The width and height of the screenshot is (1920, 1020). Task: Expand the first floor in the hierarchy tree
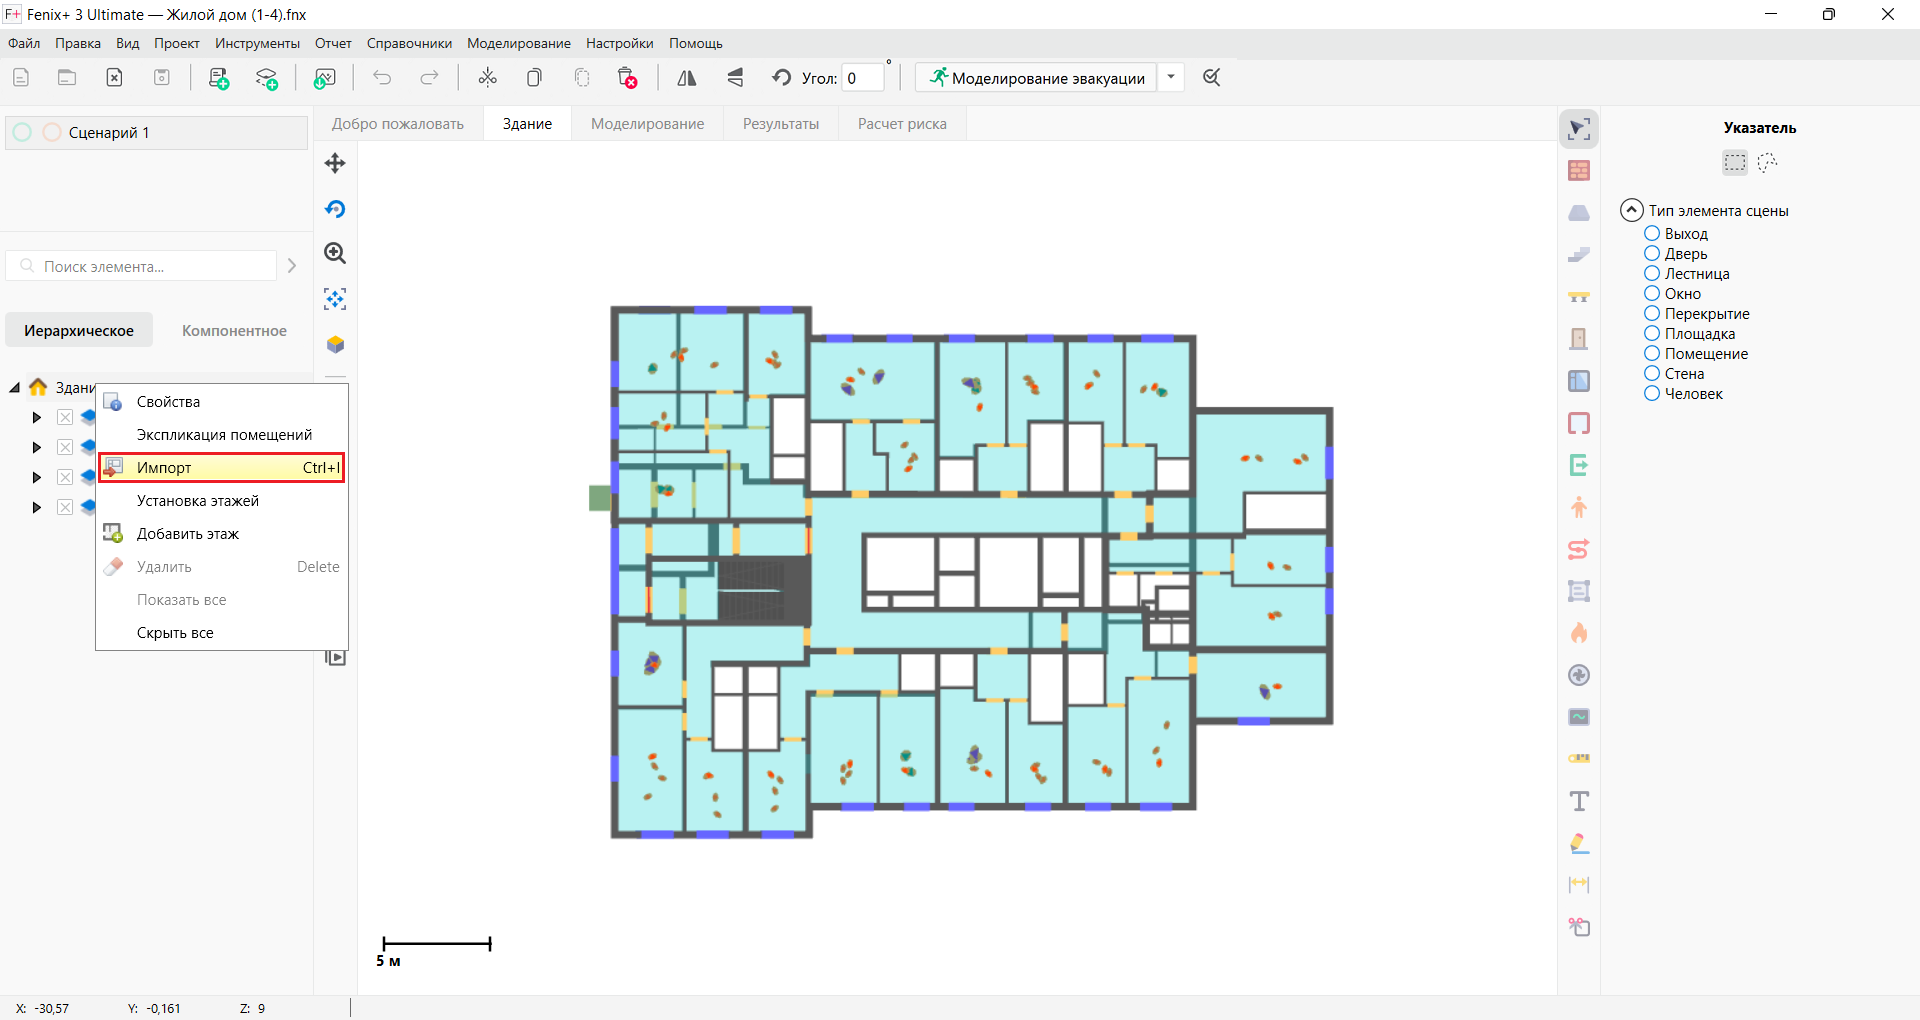(x=37, y=417)
